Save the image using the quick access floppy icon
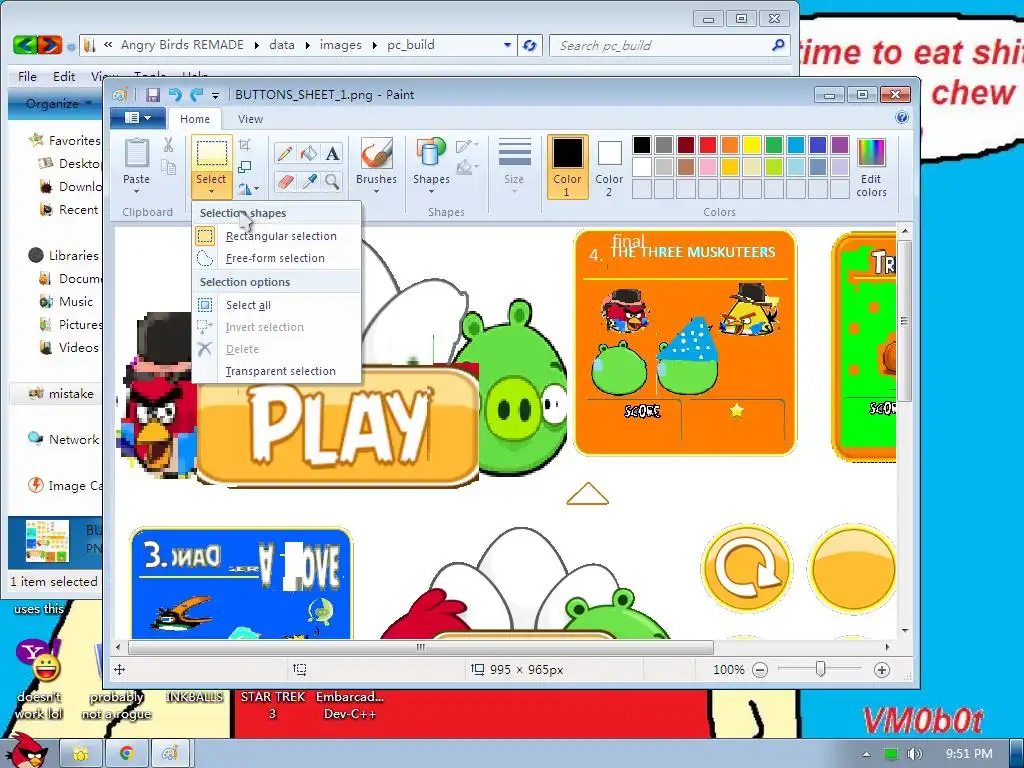1024x768 pixels. tap(153, 95)
